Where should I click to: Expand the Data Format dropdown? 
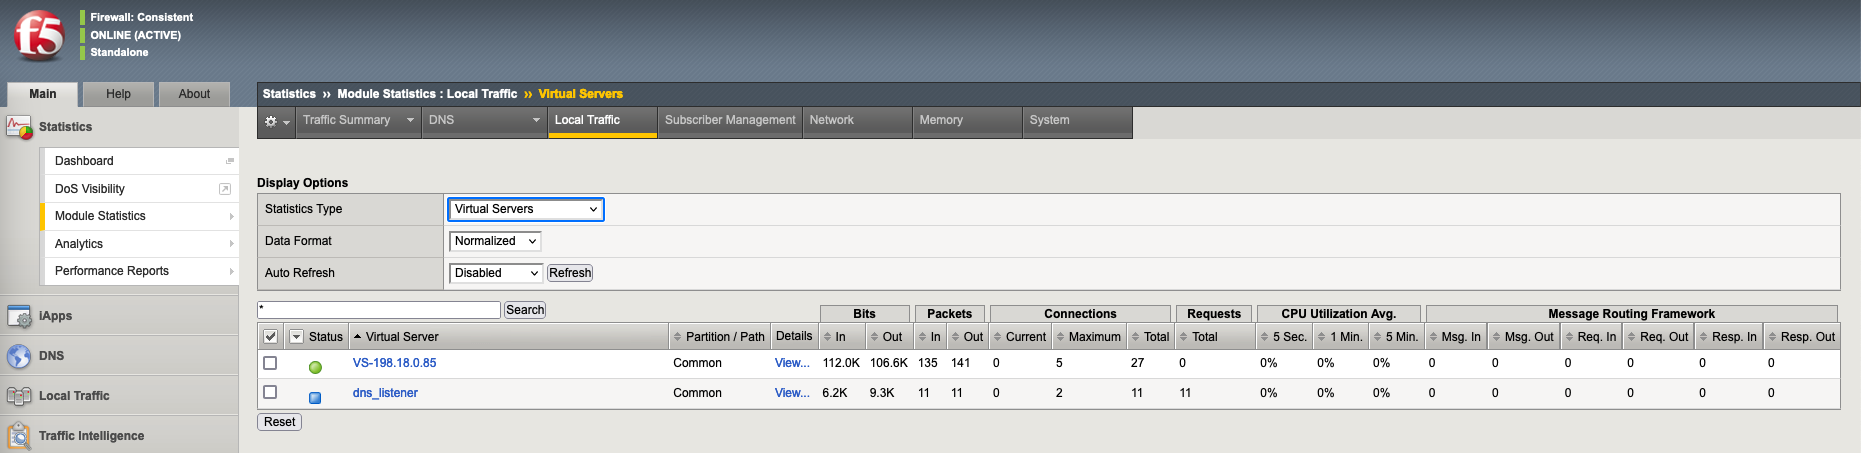point(495,241)
